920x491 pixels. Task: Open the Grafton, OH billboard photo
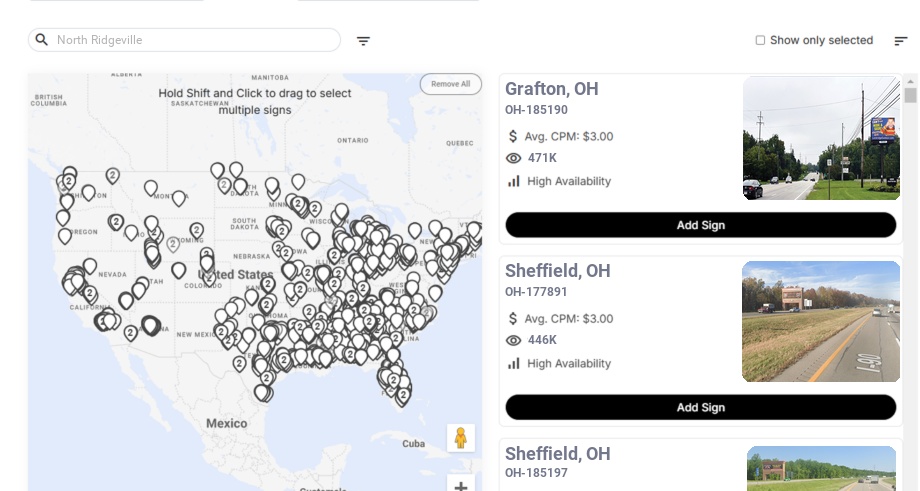pyautogui.click(x=821, y=138)
